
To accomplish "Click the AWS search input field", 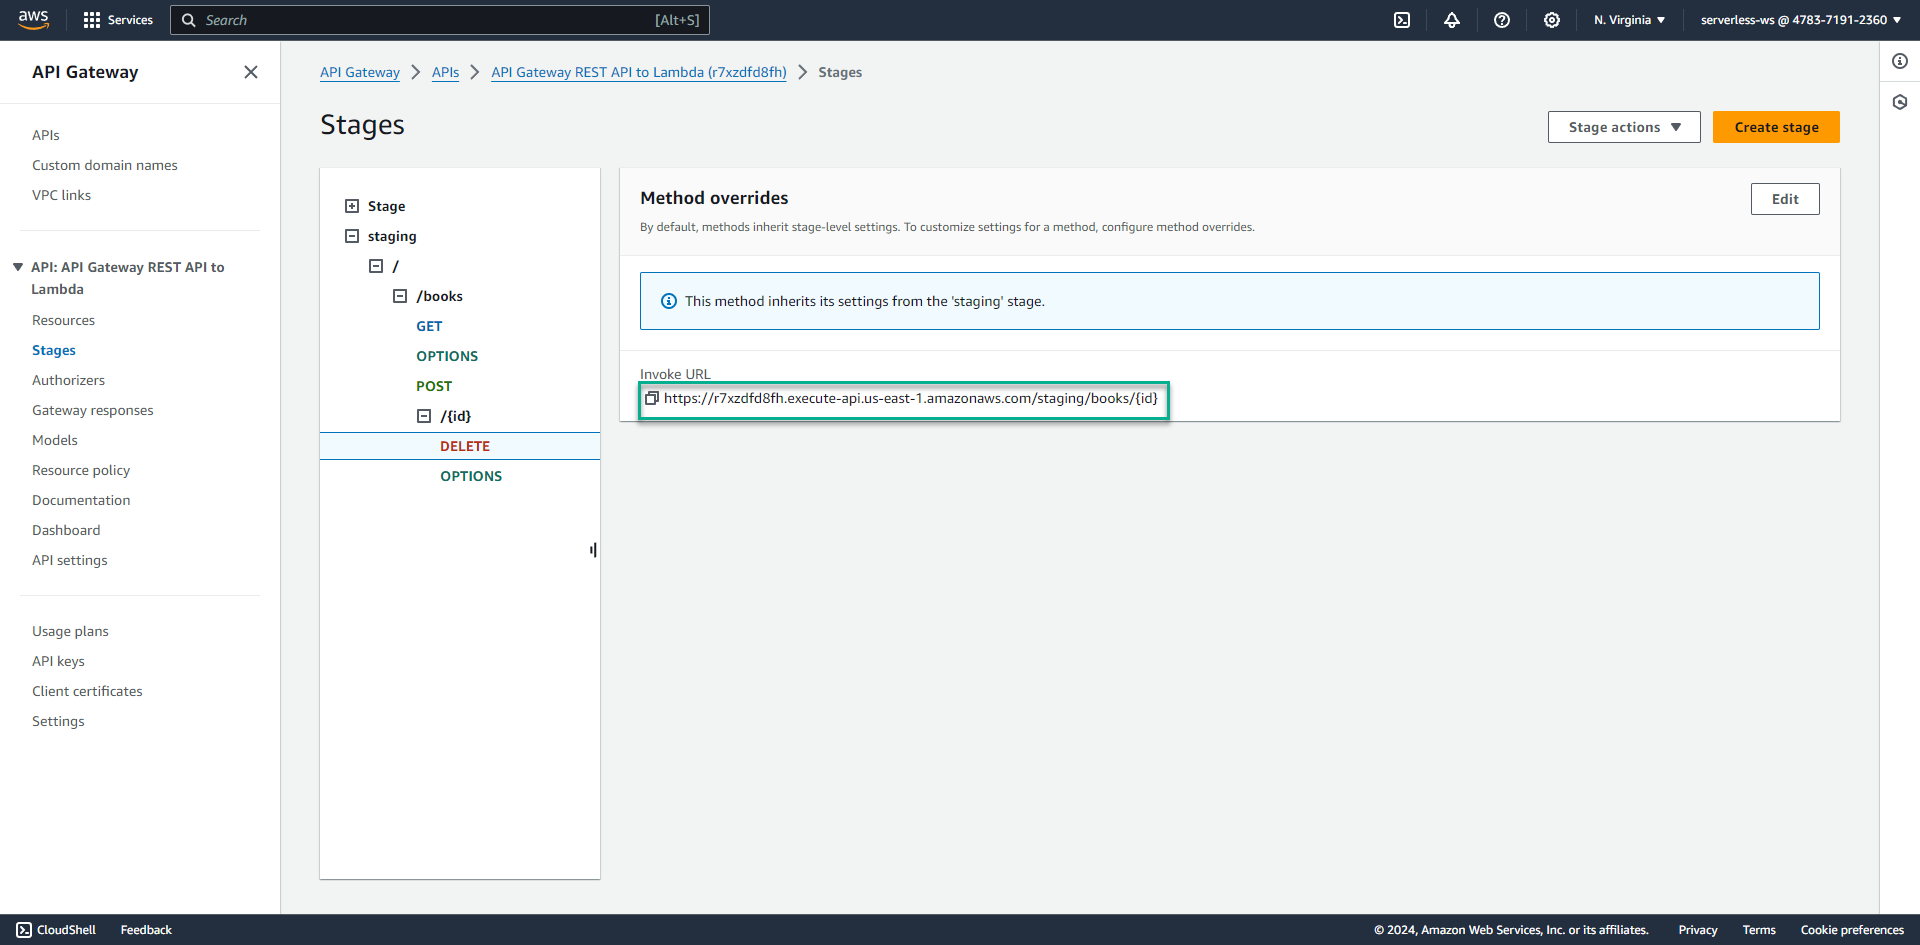I will 440,20.
